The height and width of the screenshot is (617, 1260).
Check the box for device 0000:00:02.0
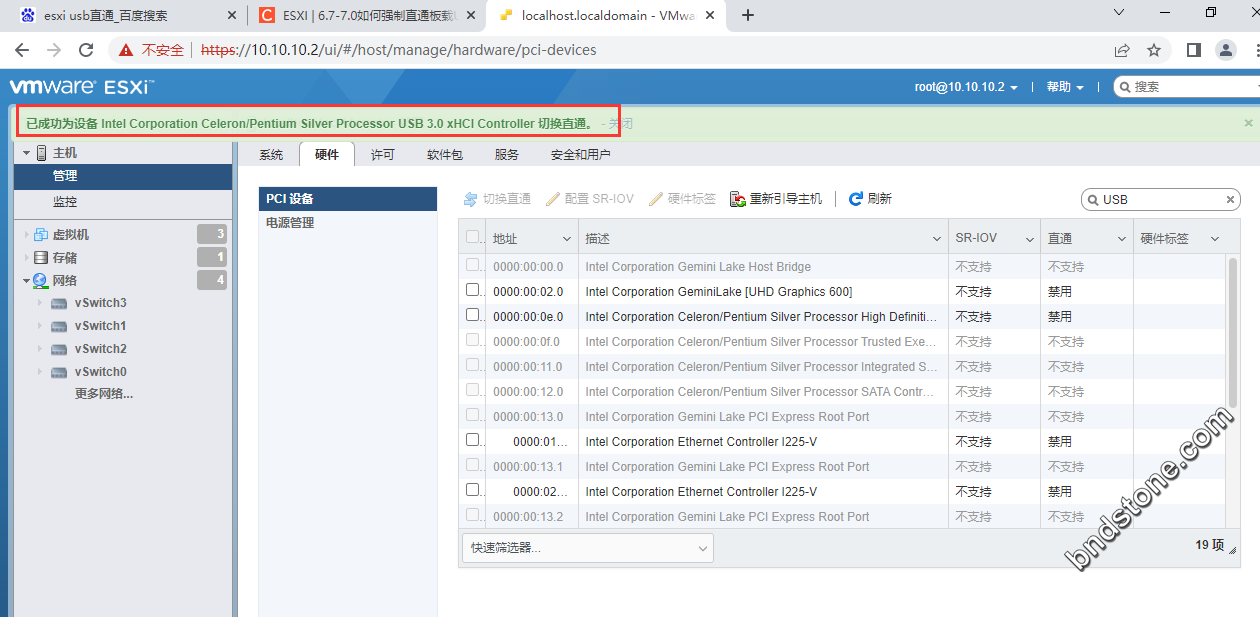pos(473,290)
